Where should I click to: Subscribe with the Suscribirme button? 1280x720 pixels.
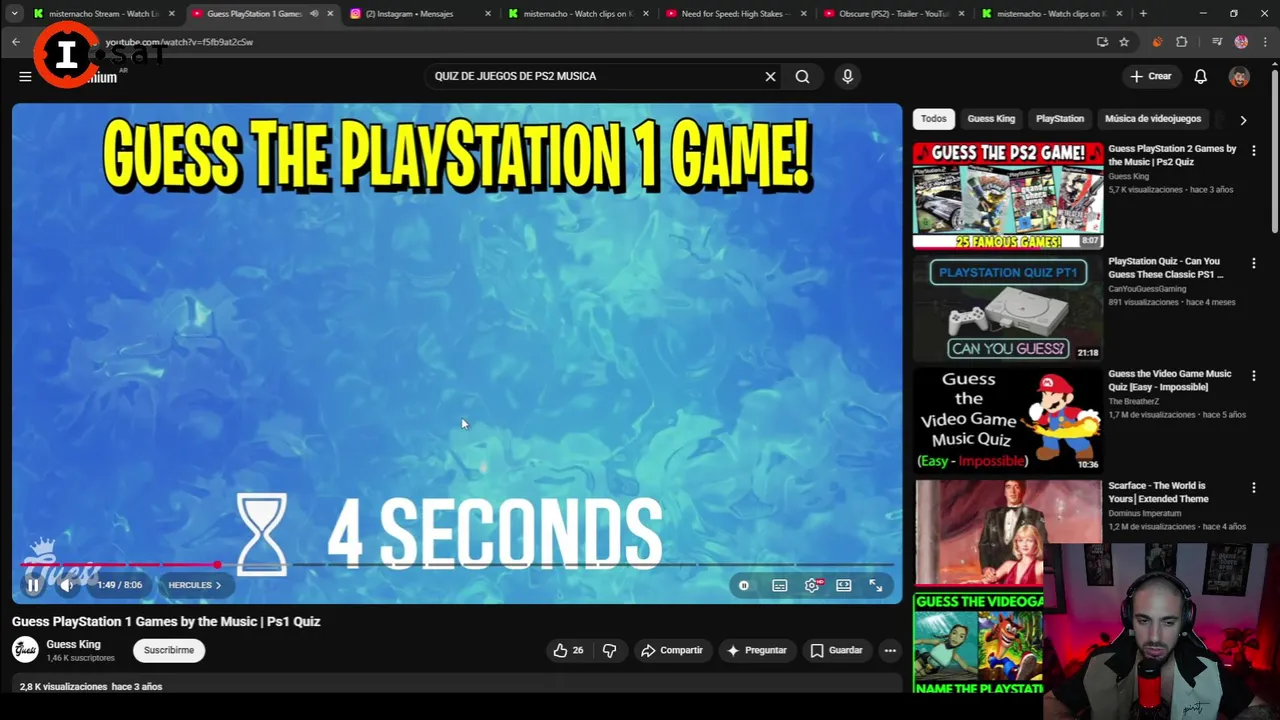(x=169, y=651)
